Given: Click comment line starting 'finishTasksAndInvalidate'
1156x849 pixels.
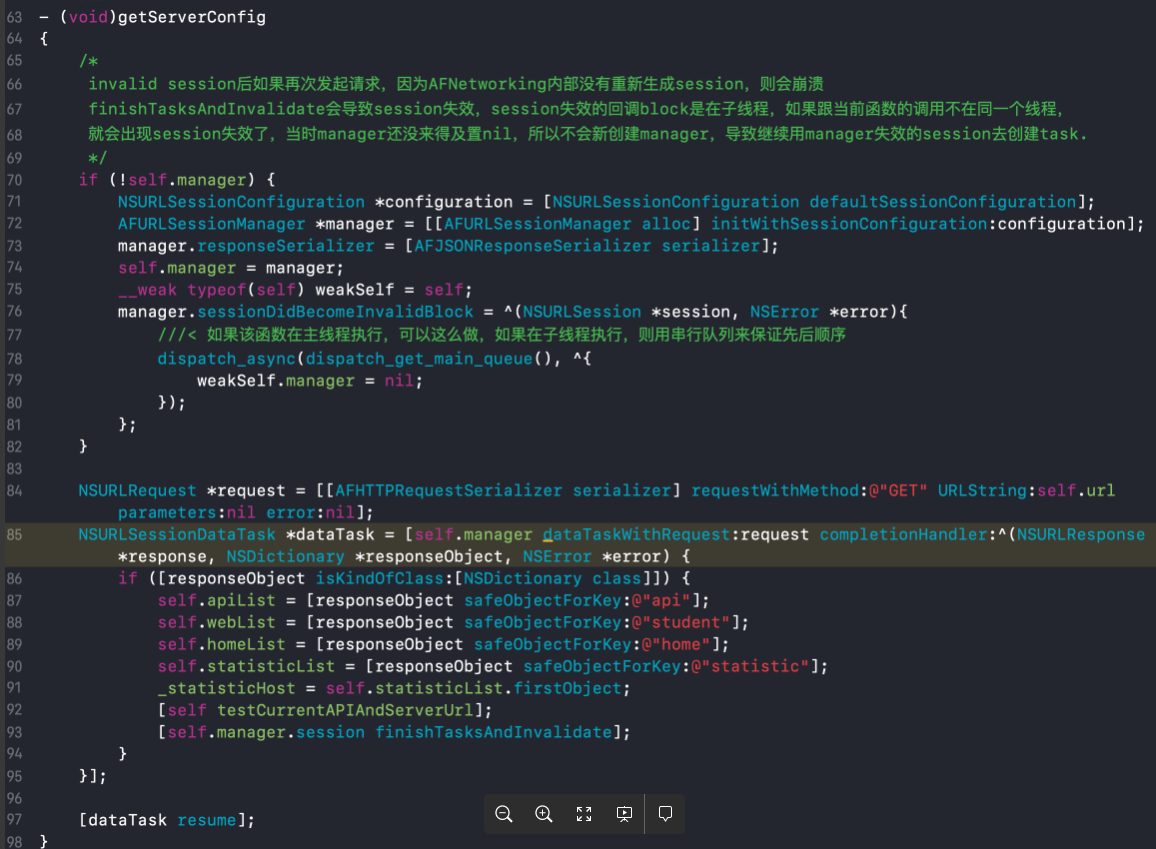Looking at the screenshot, I should click(577, 109).
